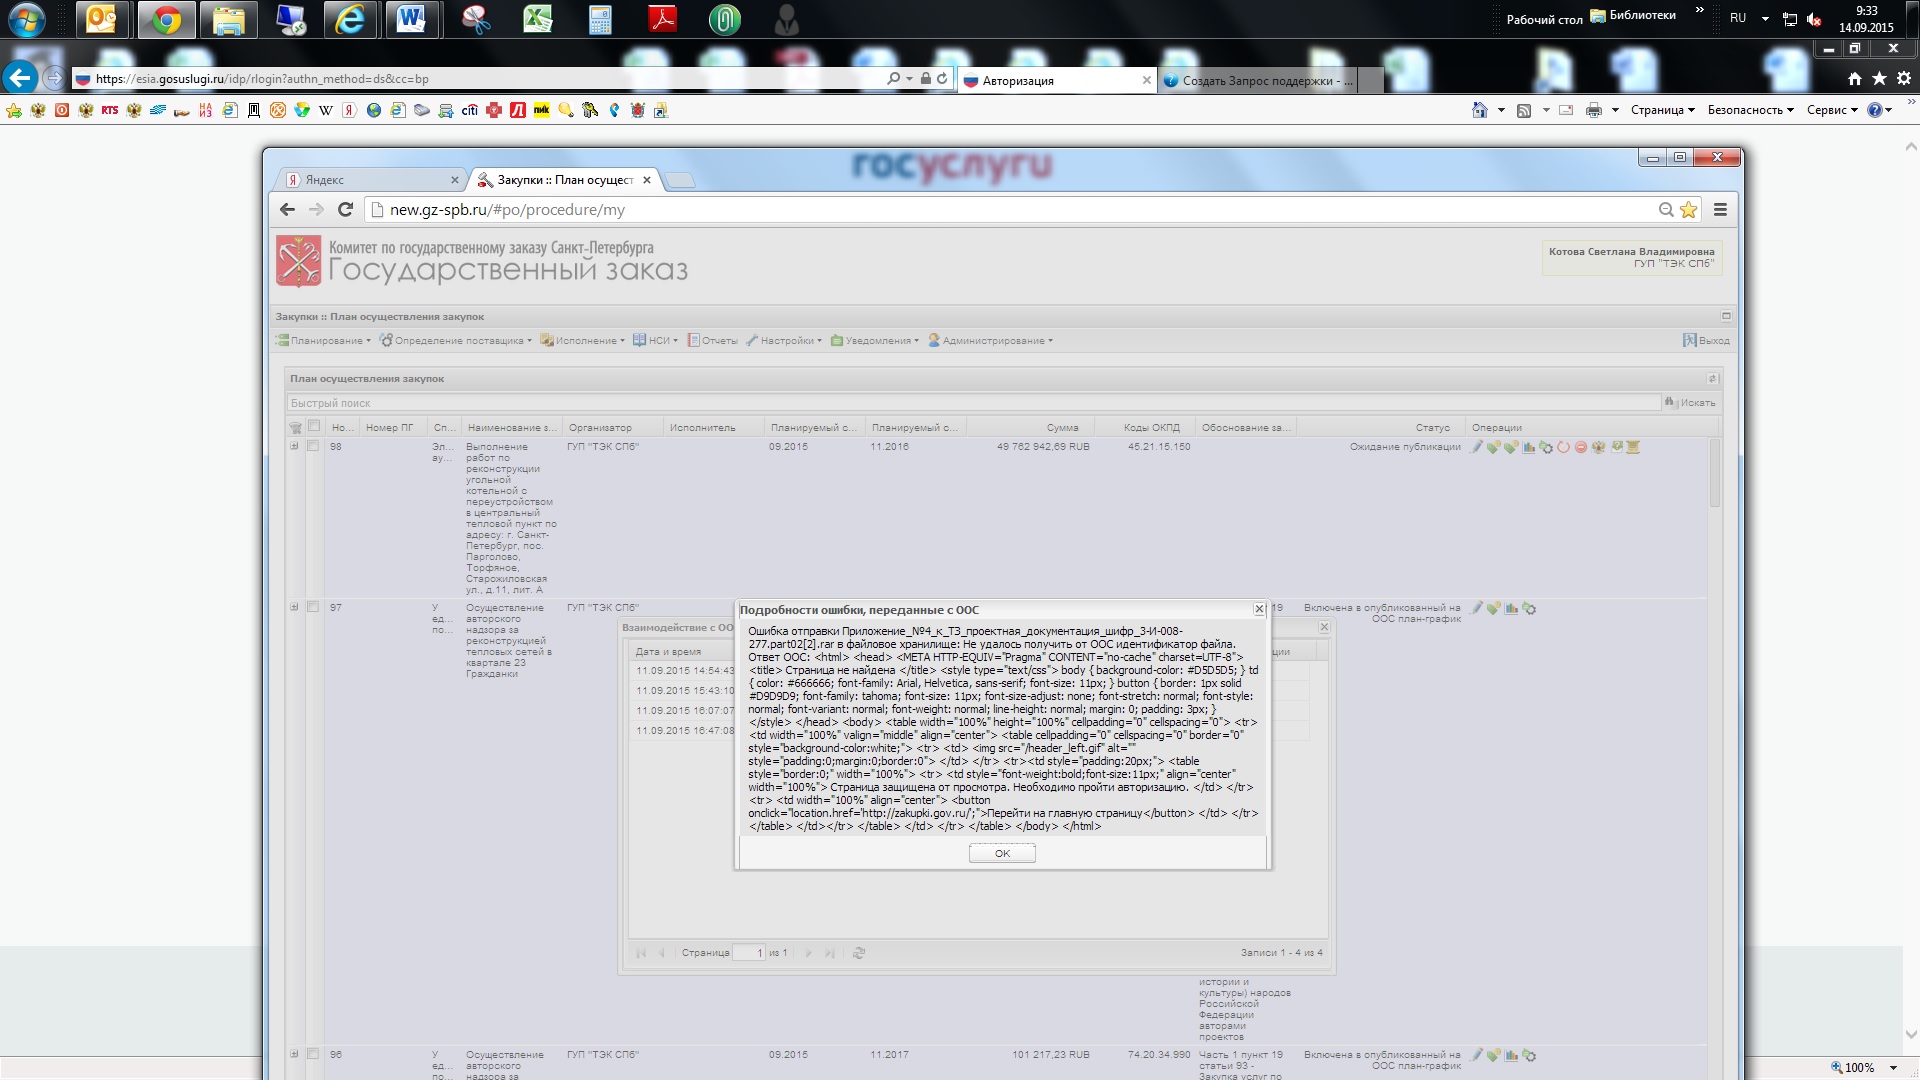The height and width of the screenshot is (1080, 1920).
Task: Toggle checkbox for row 96
Action: click(x=313, y=1054)
